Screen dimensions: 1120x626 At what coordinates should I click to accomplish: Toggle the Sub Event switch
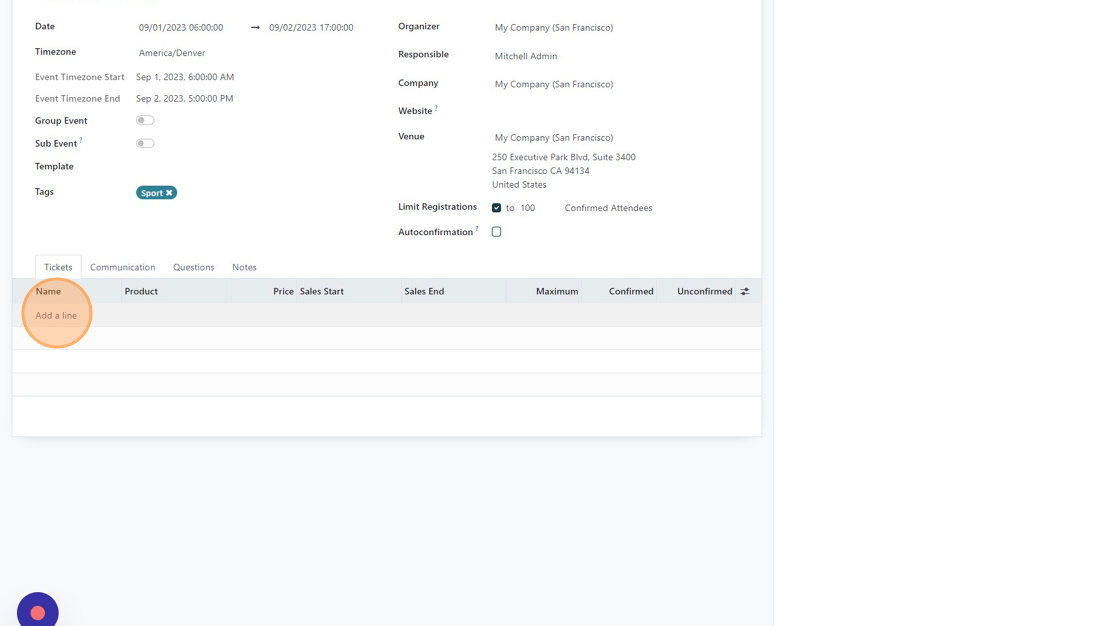pos(145,143)
